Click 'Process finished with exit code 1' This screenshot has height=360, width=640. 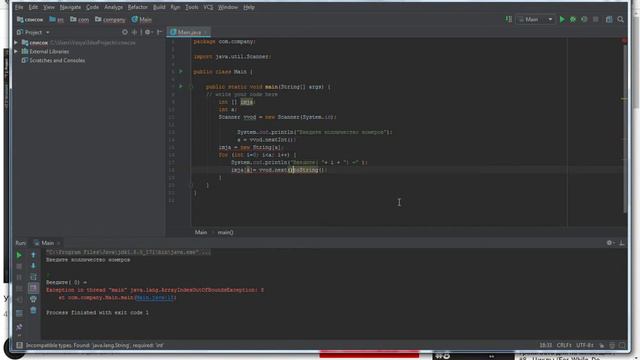[x=97, y=313]
